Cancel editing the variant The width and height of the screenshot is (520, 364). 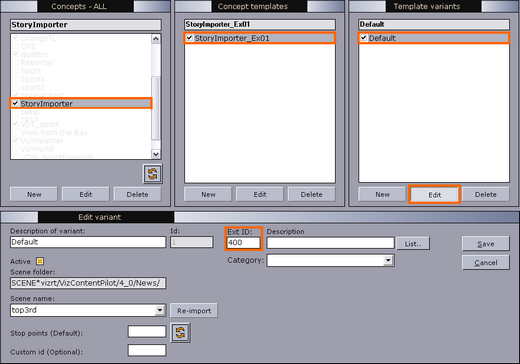tap(486, 263)
